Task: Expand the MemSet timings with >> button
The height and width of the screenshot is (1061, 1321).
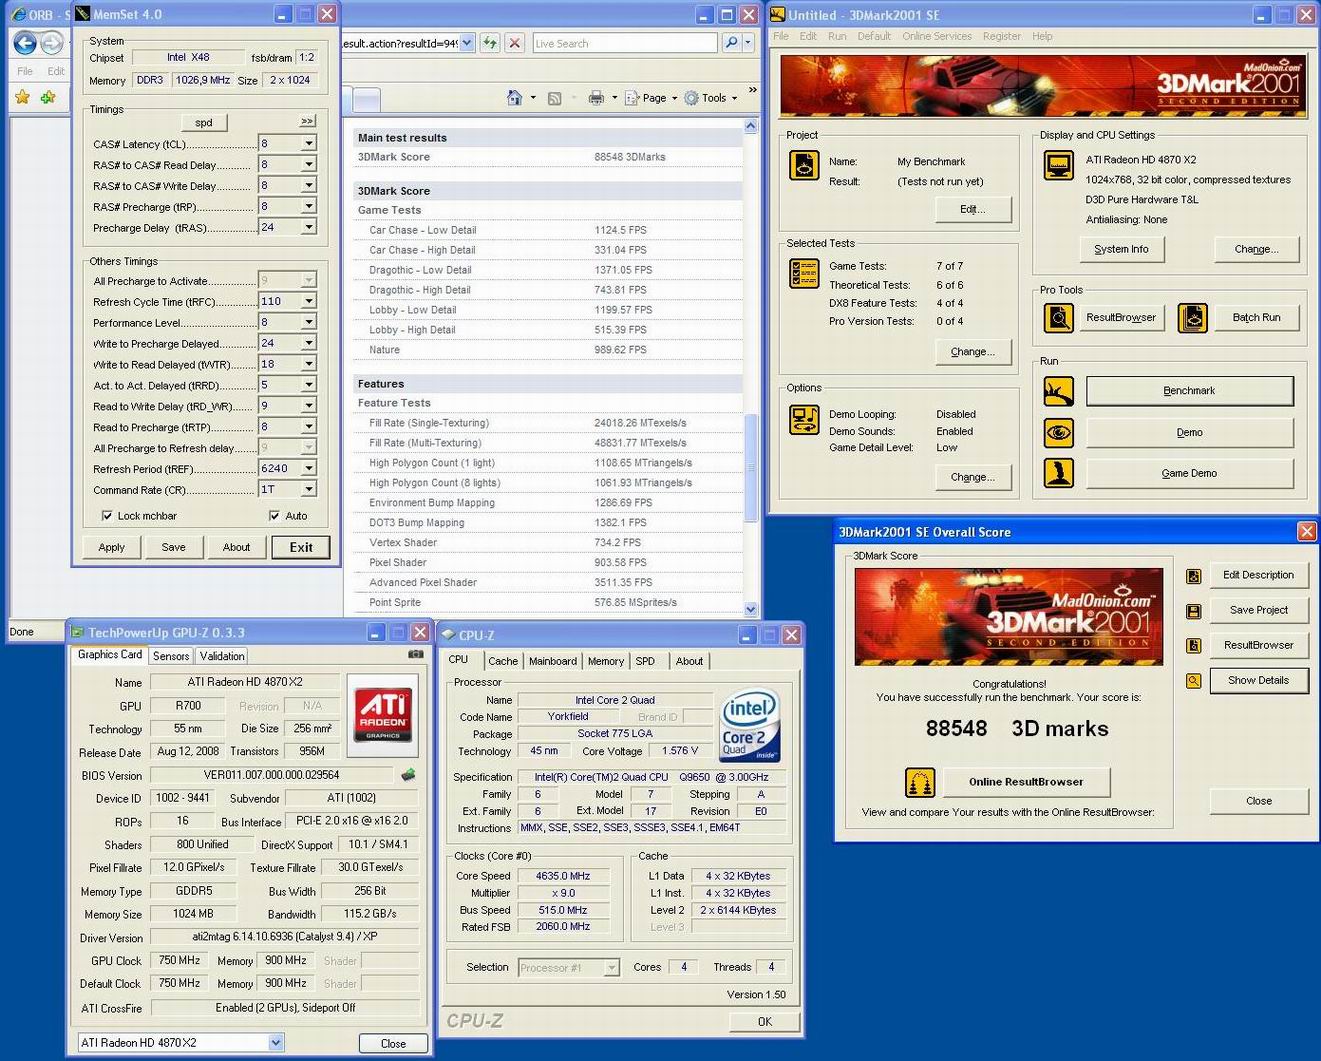Action: coord(307,121)
